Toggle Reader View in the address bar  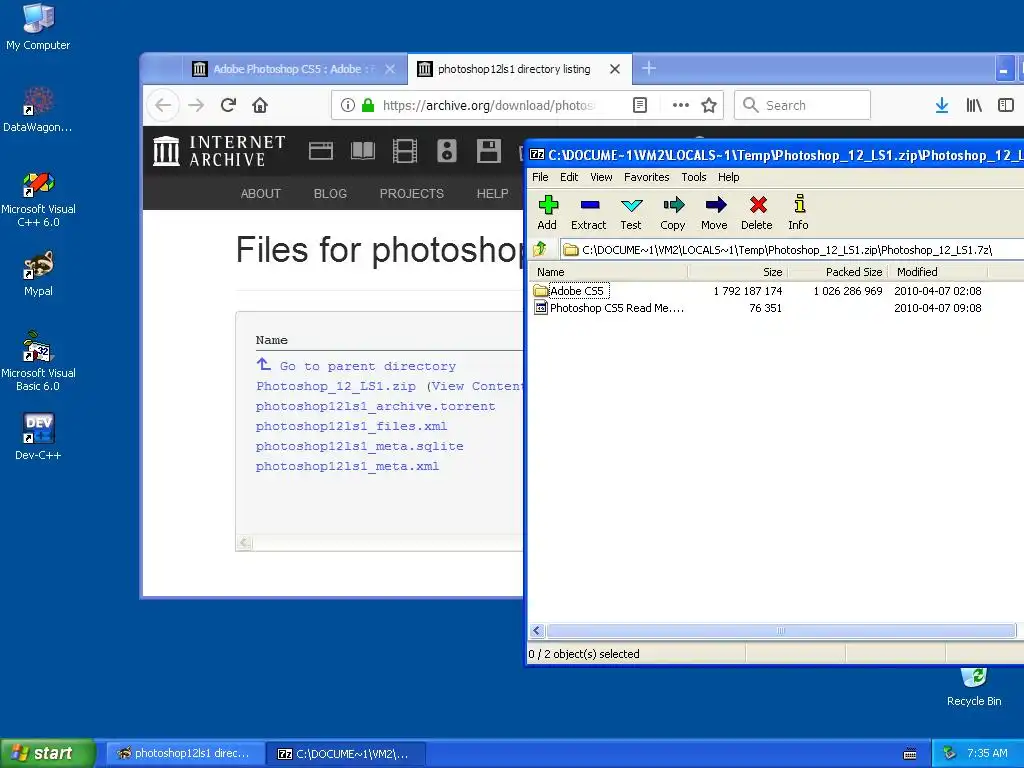pyautogui.click(x=640, y=105)
